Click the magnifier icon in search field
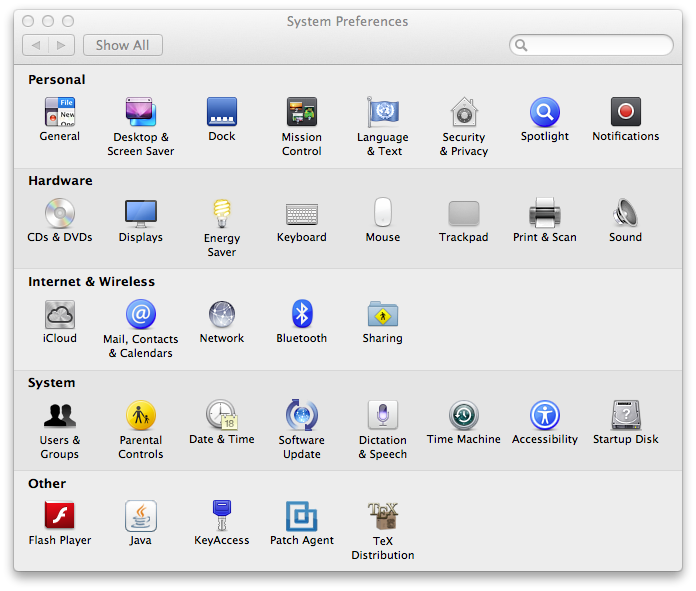Screen dimensions: 696x591 coord(521,45)
